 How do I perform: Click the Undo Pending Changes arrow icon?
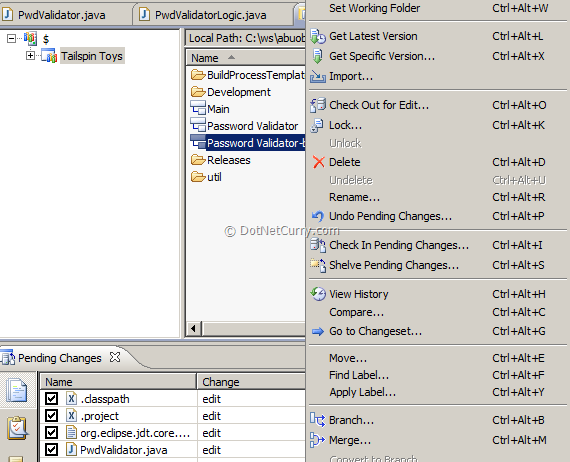[318, 216]
